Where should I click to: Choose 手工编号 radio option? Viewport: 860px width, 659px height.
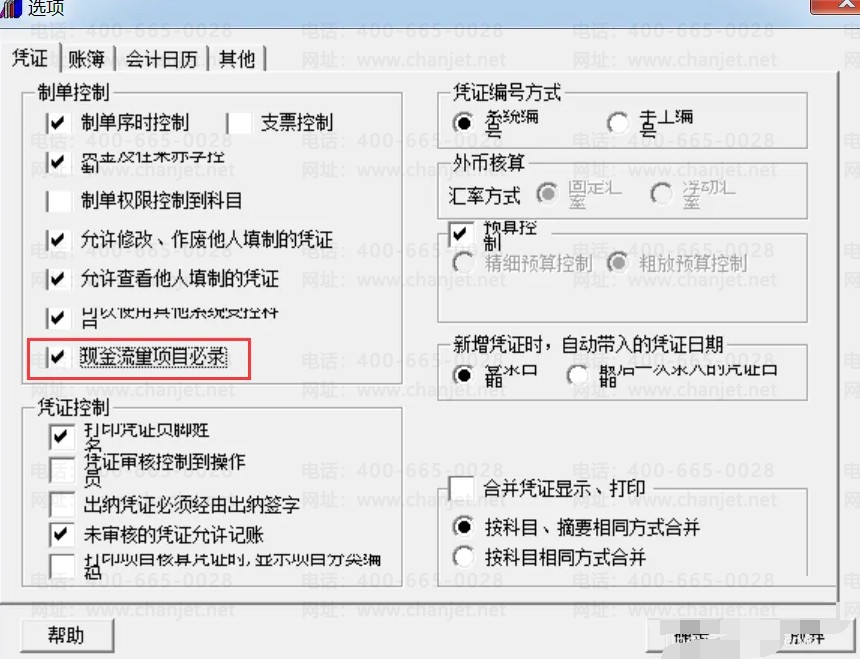click(x=618, y=123)
